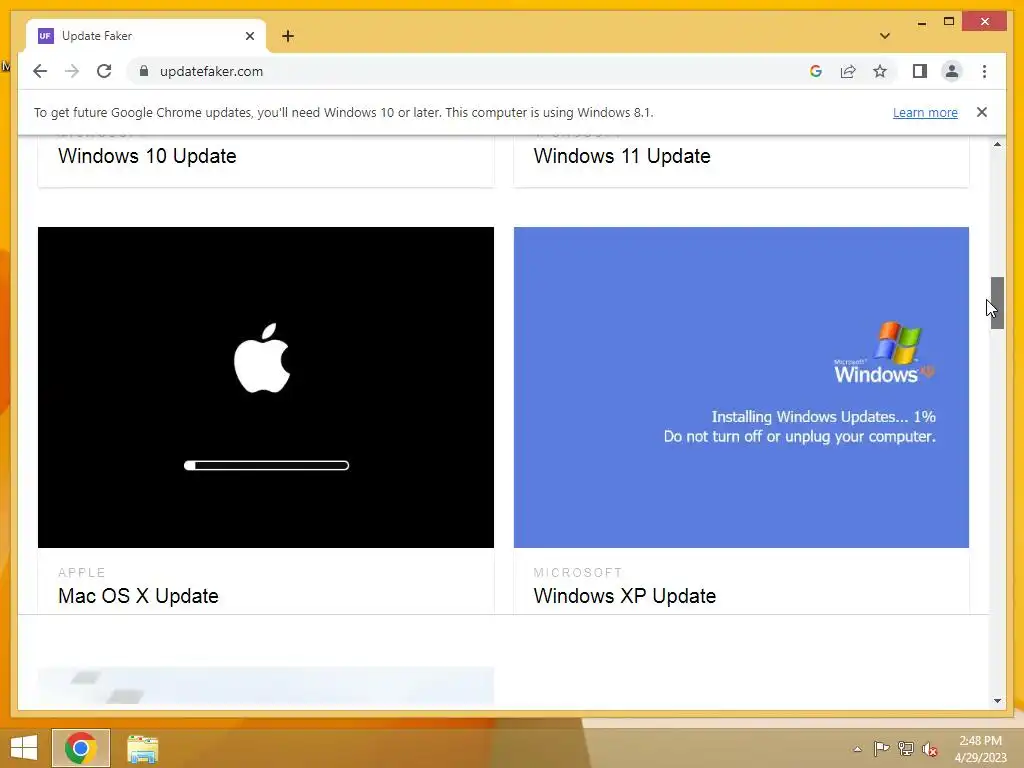Open the Action Center flag icon
This screenshot has height=768, width=1024.
pos(881,749)
